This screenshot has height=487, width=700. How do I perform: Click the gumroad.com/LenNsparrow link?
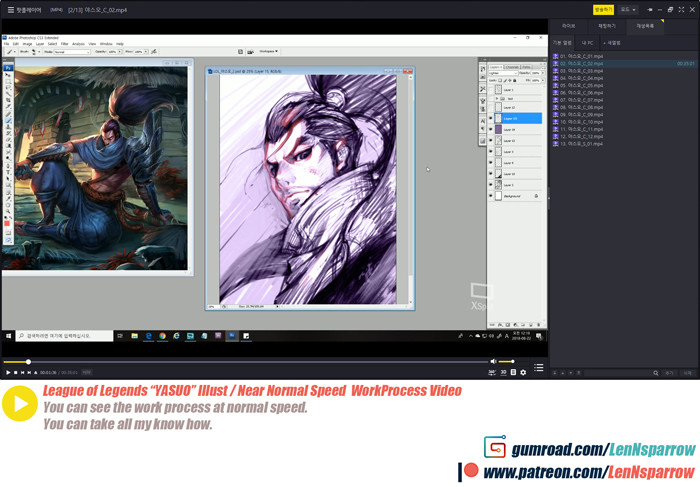(604, 449)
